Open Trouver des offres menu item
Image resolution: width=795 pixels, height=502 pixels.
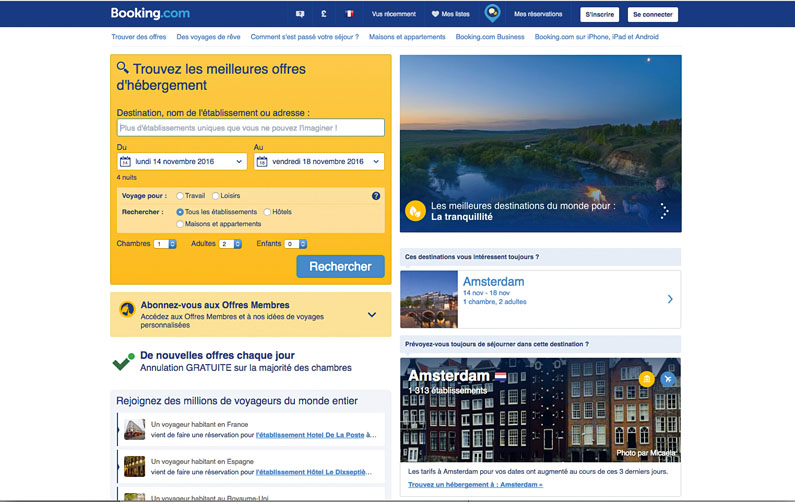click(139, 37)
